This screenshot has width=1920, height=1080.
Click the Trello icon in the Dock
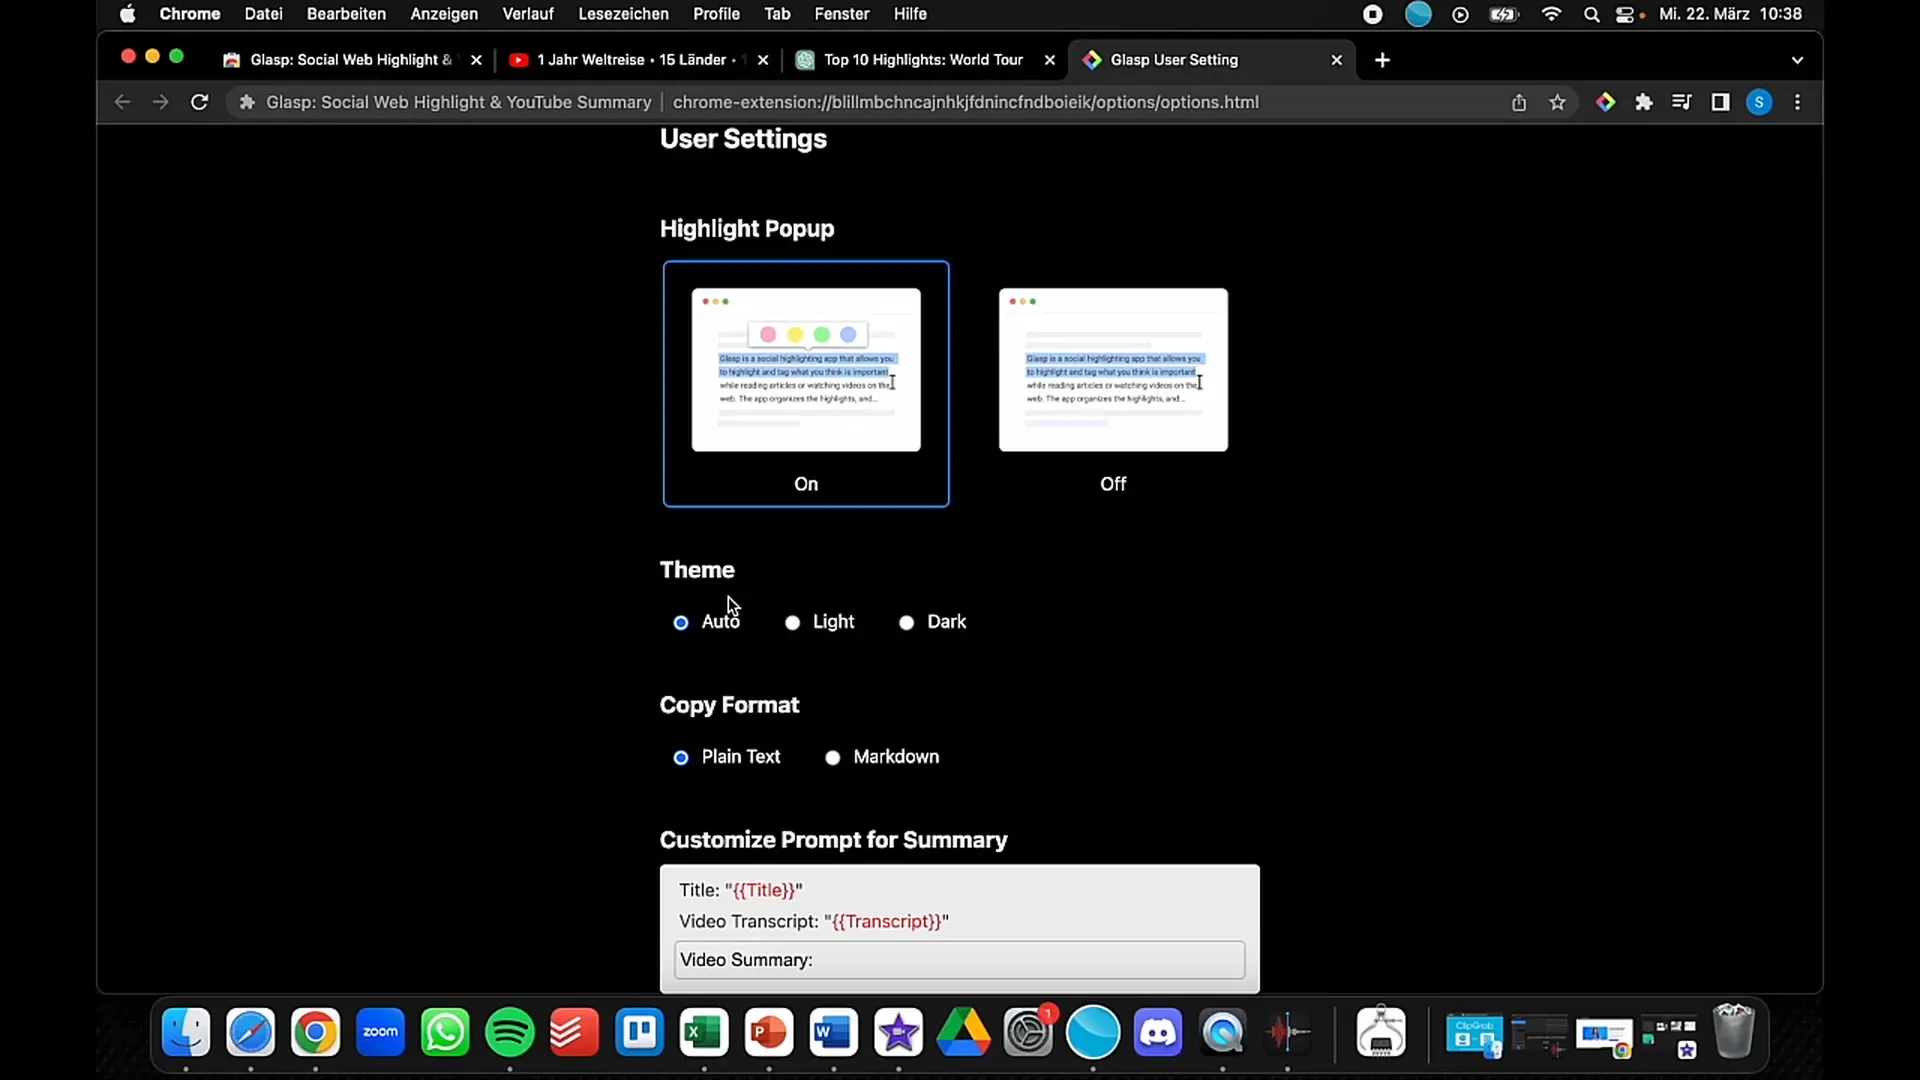pyautogui.click(x=640, y=1033)
